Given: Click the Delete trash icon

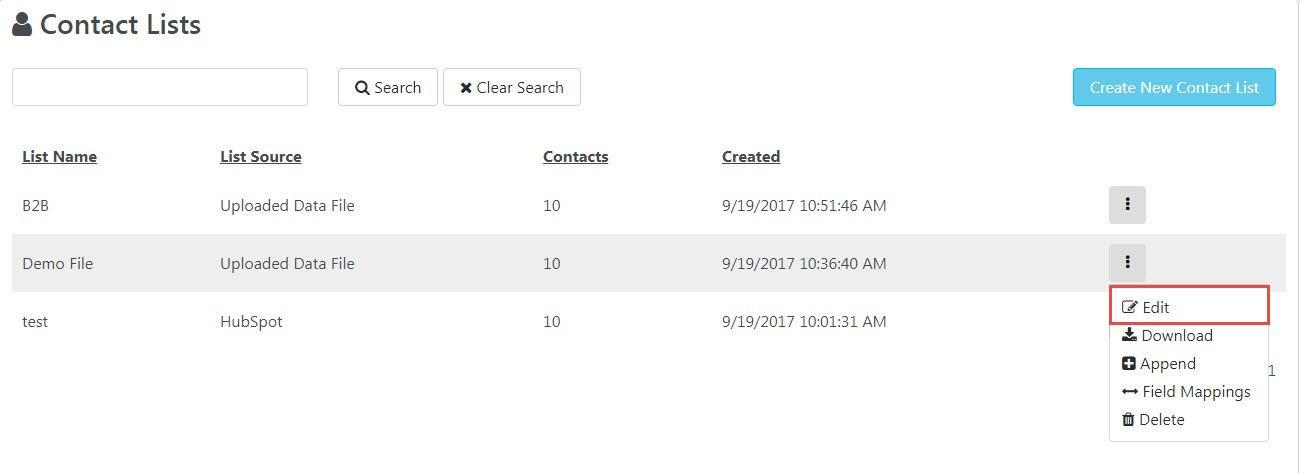Looking at the screenshot, I should [1128, 420].
